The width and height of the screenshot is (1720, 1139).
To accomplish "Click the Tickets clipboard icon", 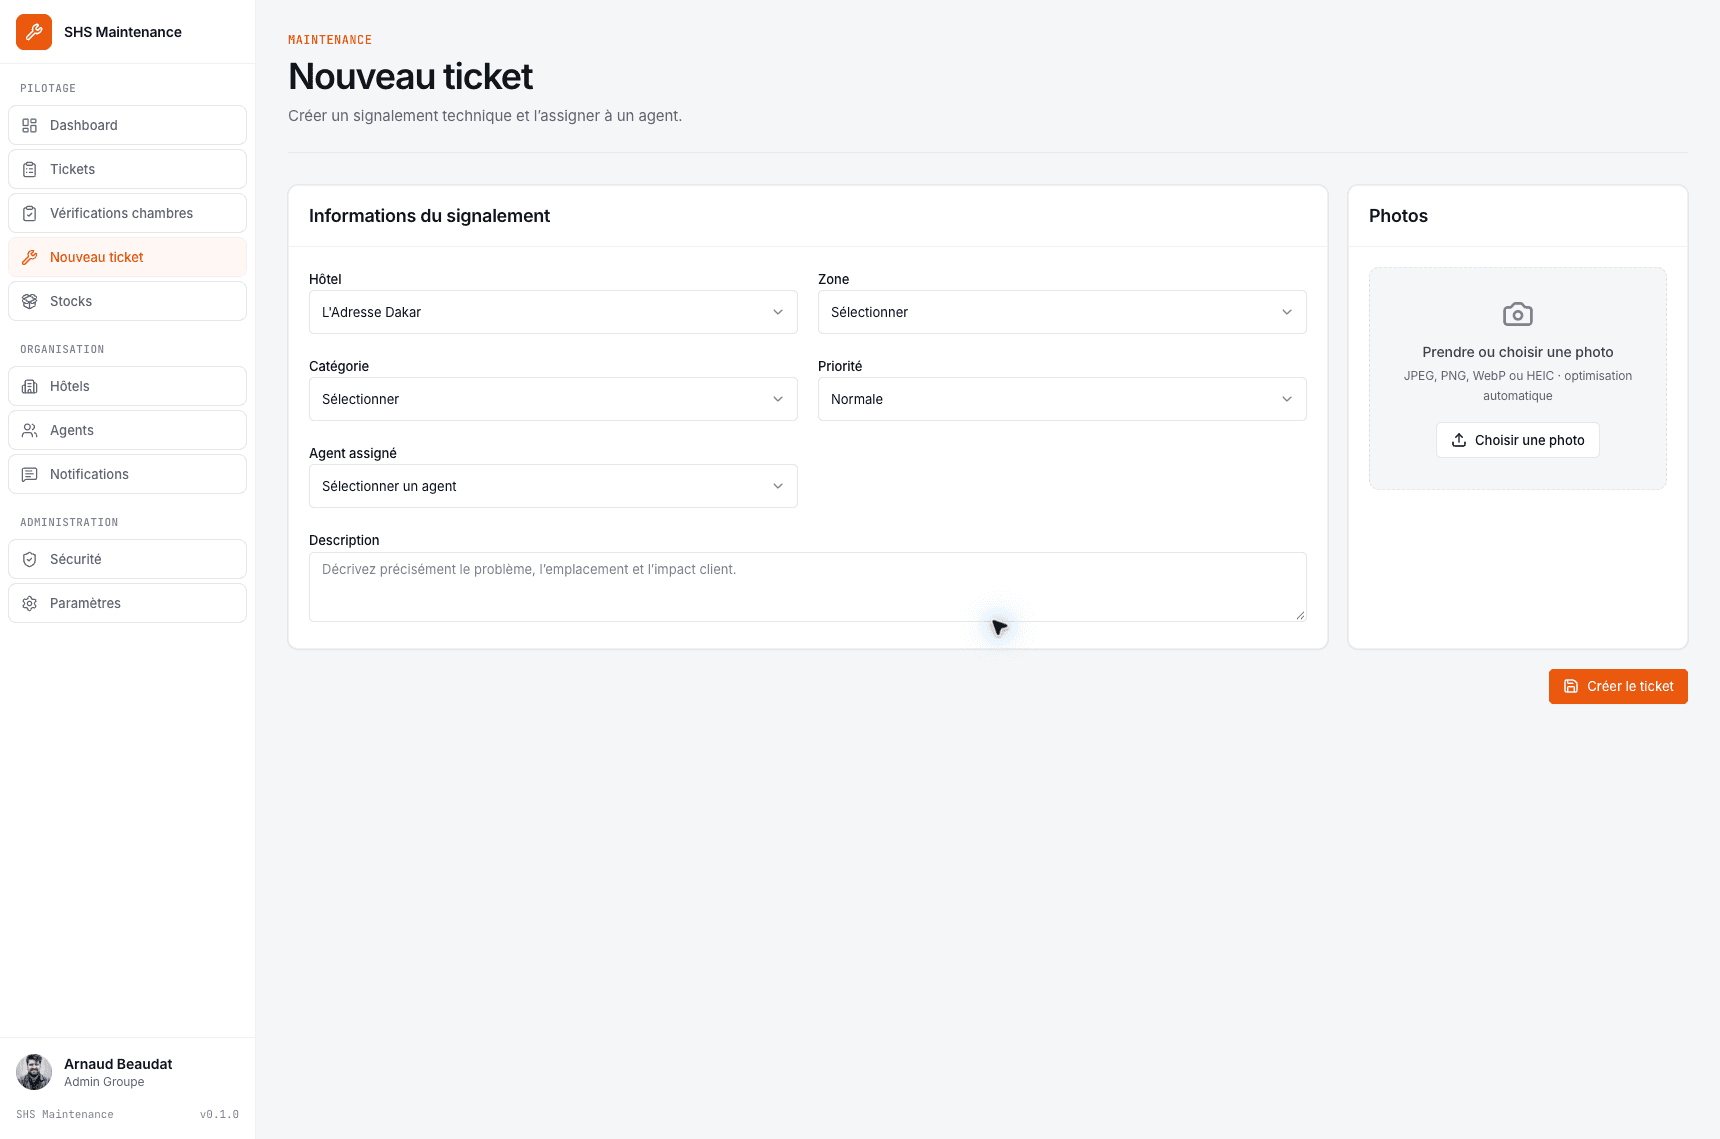I will [30, 169].
